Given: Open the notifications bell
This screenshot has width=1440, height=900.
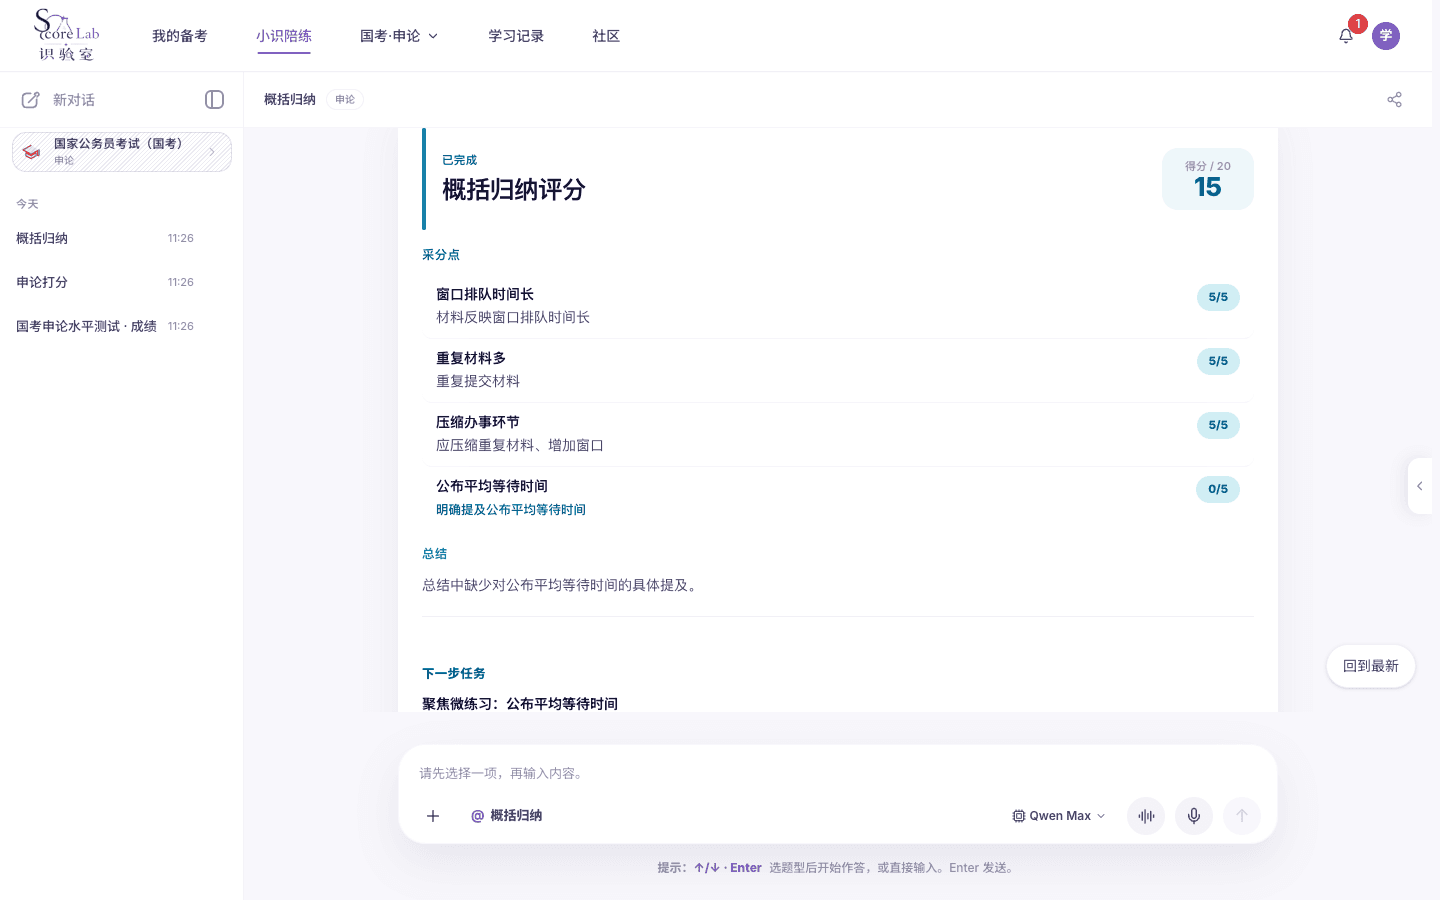Looking at the screenshot, I should click(x=1346, y=36).
